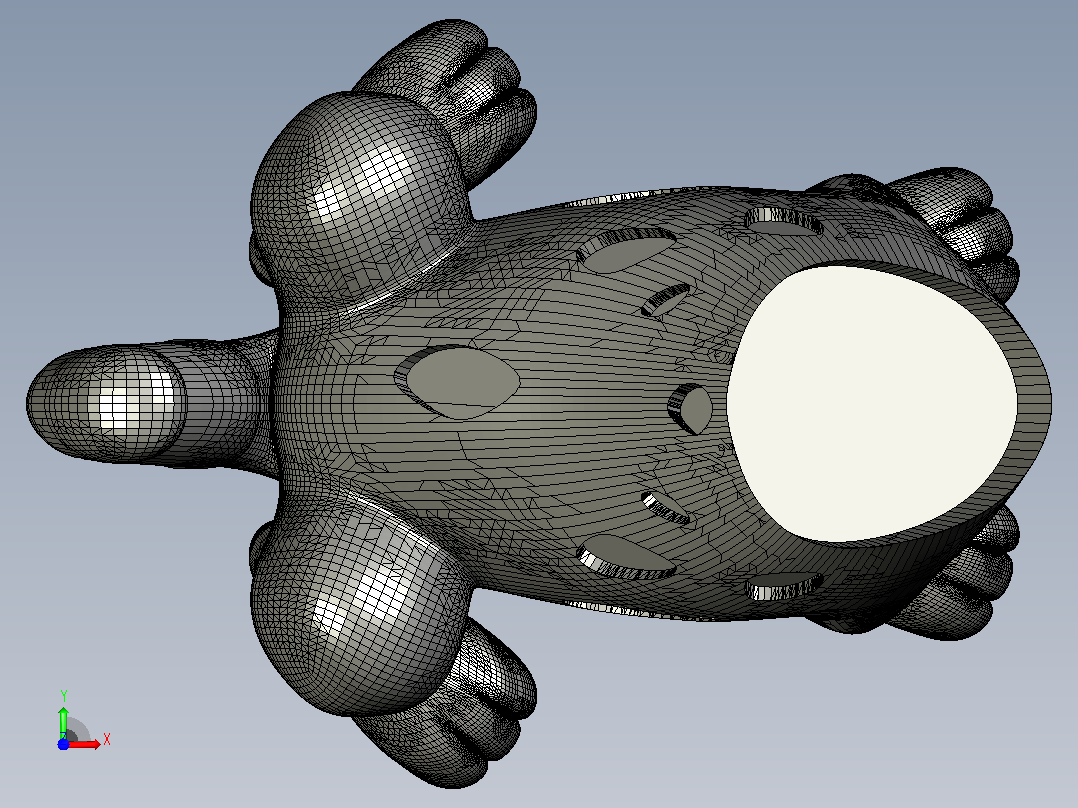Click the red "X" axis label
Viewport: 1078px width, 808px height.
tap(107, 740)
